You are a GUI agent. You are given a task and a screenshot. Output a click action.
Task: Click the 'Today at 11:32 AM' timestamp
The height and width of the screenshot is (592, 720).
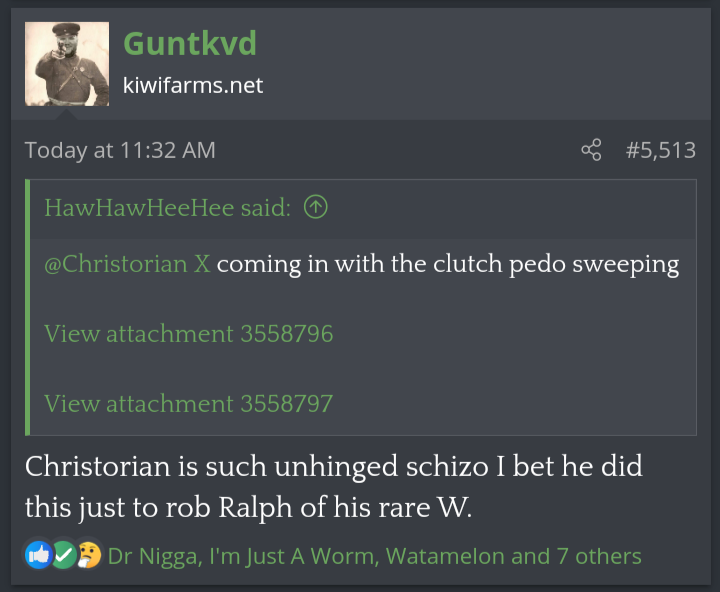(120, 151)
